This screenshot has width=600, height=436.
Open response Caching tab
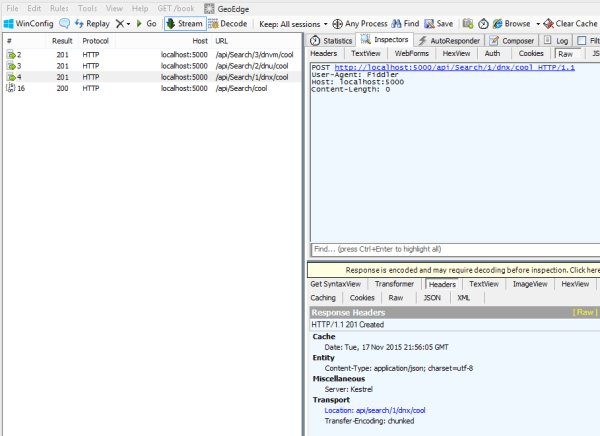[323, 298]
